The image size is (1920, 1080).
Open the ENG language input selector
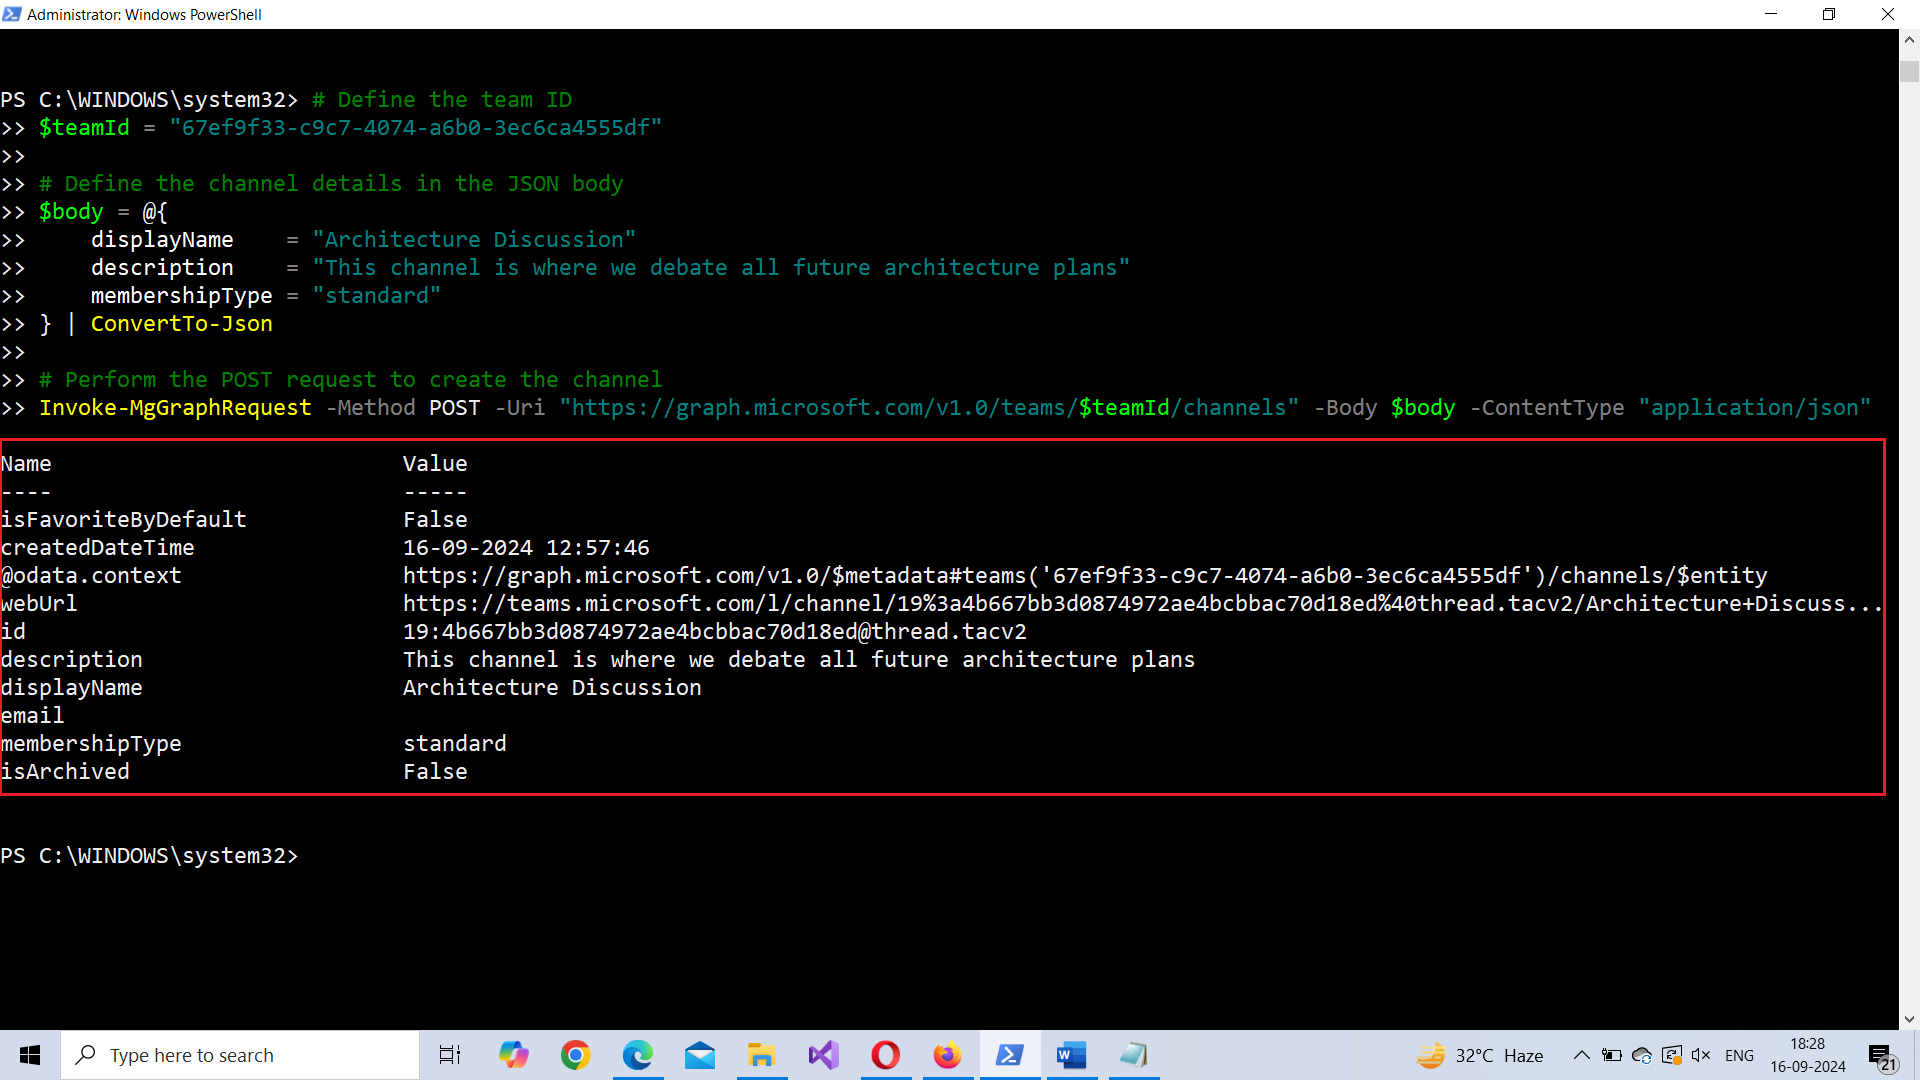coord(1739,1055)
